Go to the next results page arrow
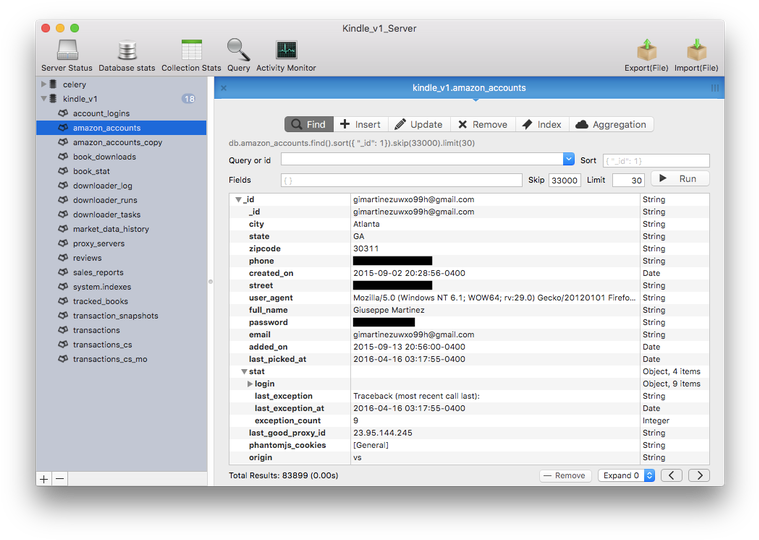759x540 pixels. click(699, 476)
